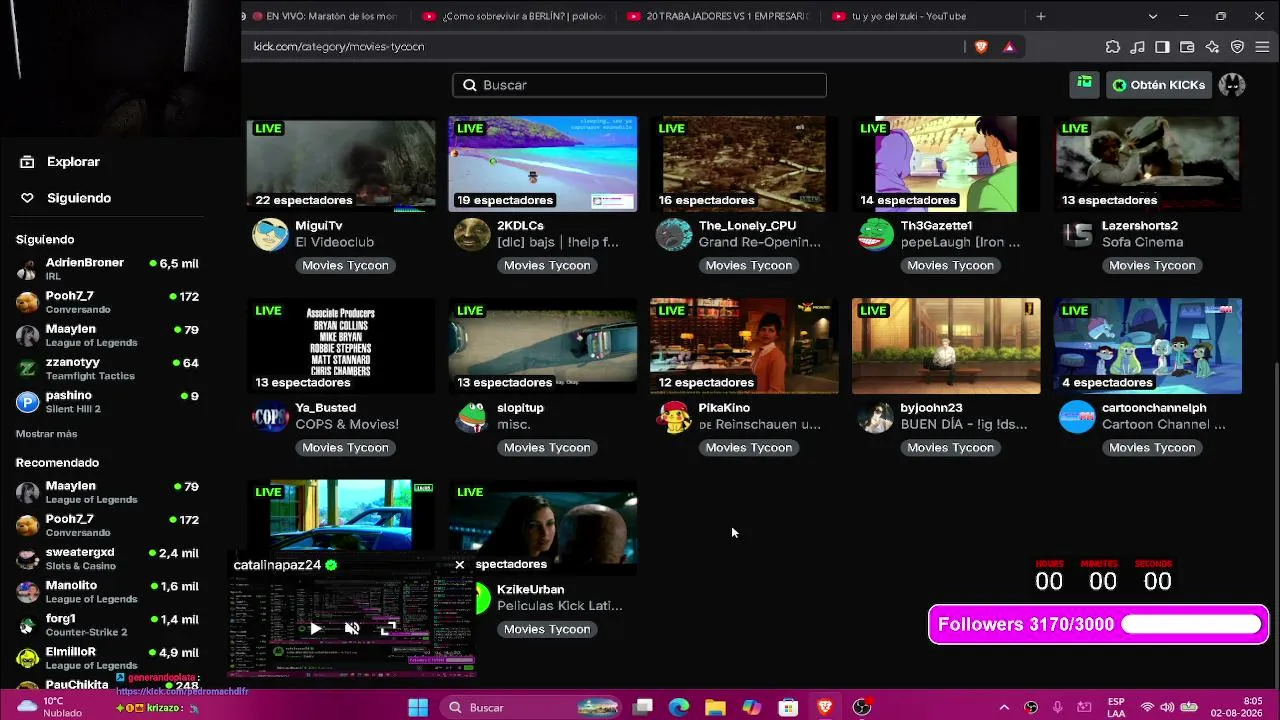Viewport: 1280px width, 720px height.
Task: Expand the tab search chevron
Action: (1153, 16)
